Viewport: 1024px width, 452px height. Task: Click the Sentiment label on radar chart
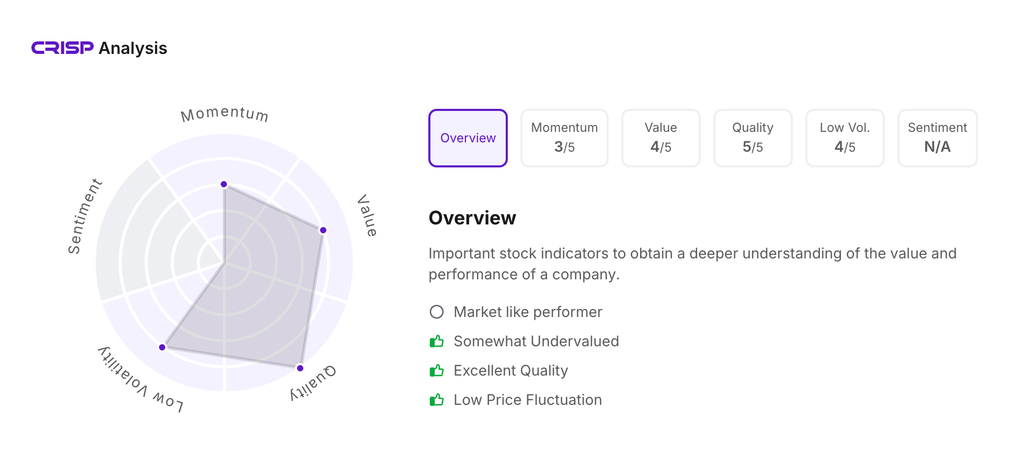(84, 217)
